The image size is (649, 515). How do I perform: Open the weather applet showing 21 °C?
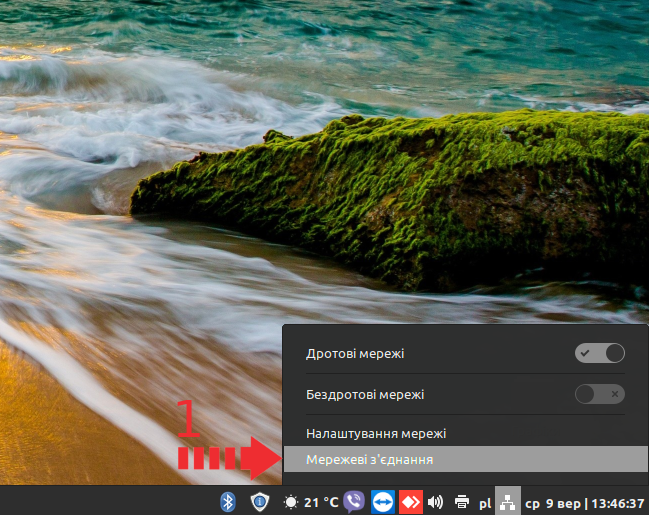tap(311, 503)
